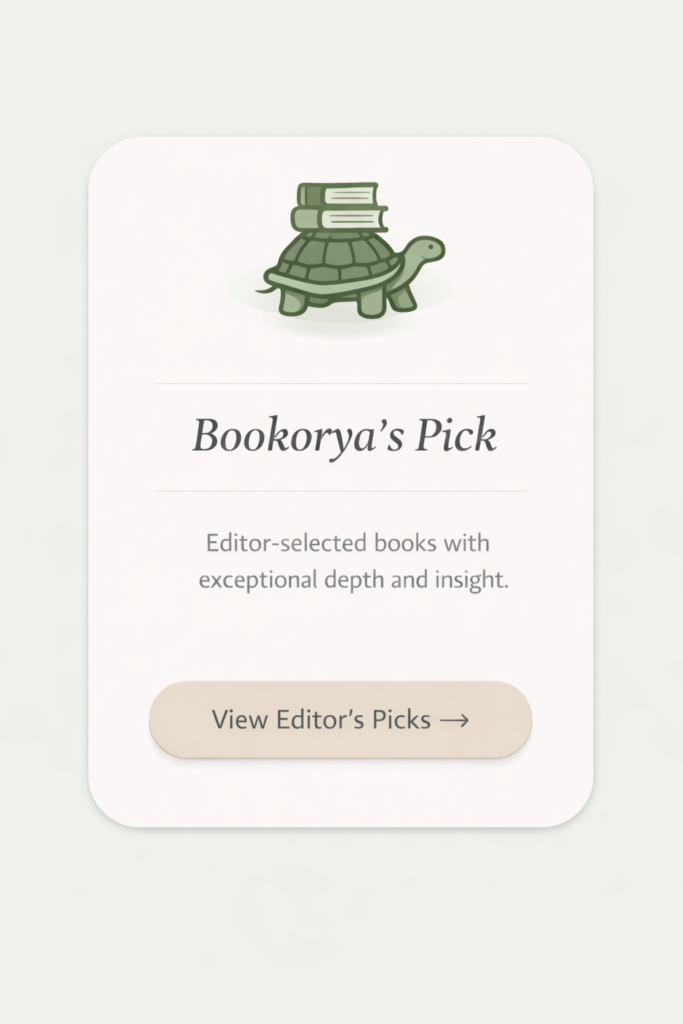Click the word "Bookorya's" in the title
Viewport: 683px width, 1024px height.
point(280,436)
